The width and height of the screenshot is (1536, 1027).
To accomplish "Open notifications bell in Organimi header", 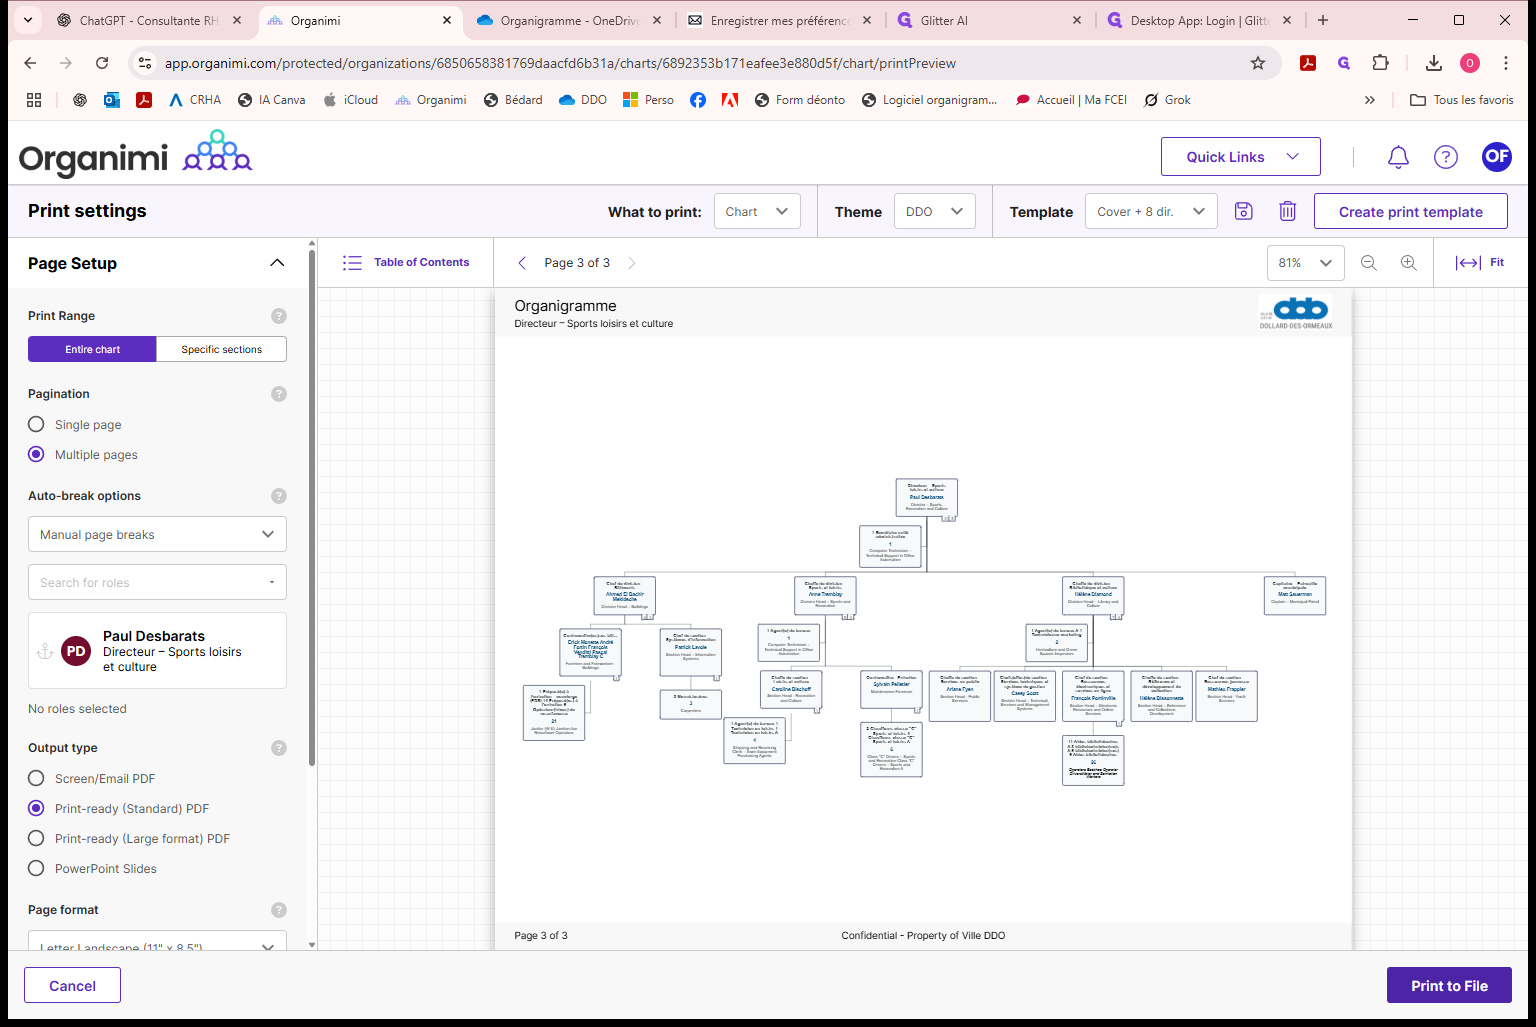I will [1398, 157].
